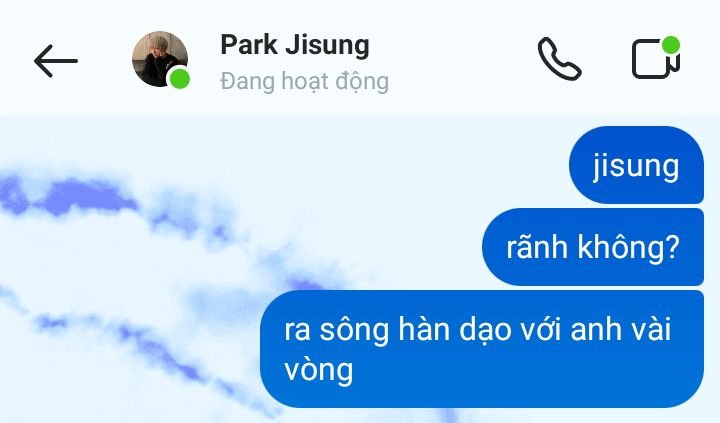720x423 pixels.
Task: Click the green dot on video icon
Action: pyautogui.click(x=671, y=45)
